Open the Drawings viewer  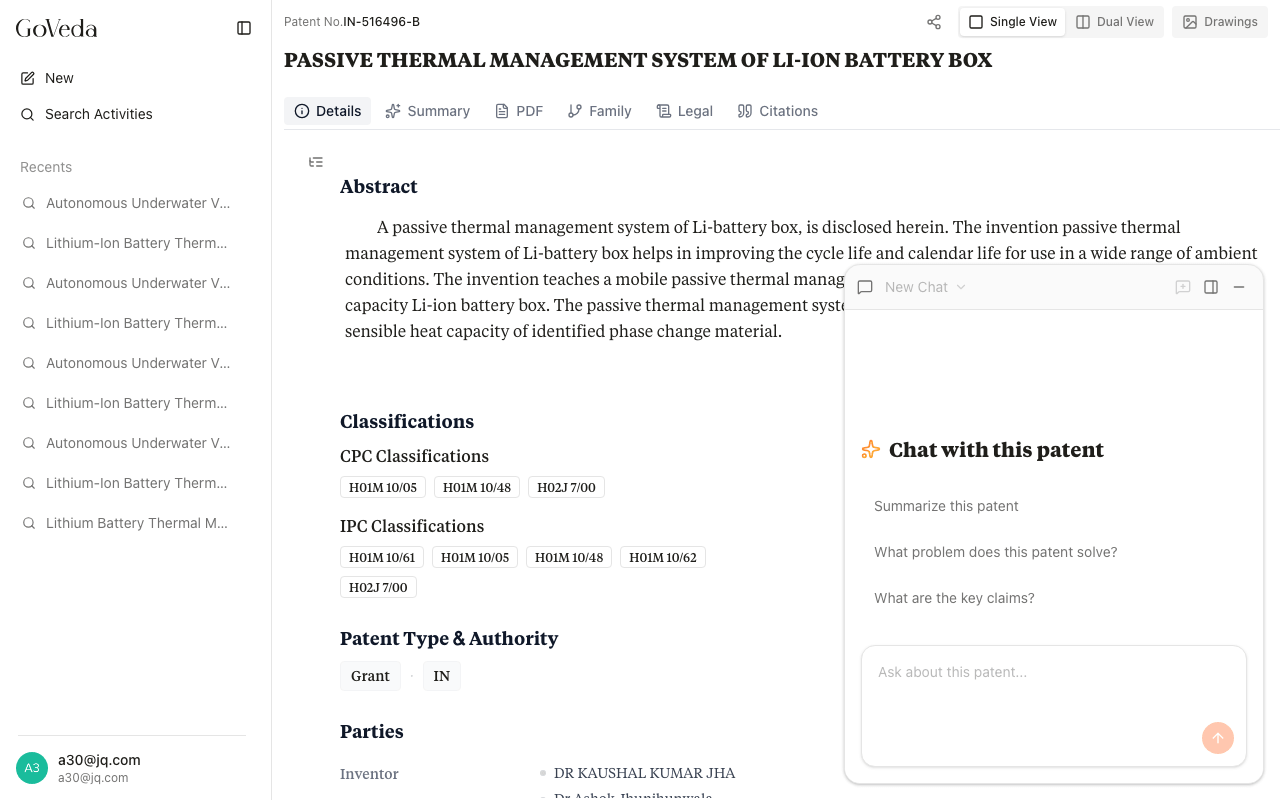[1220, 22]
